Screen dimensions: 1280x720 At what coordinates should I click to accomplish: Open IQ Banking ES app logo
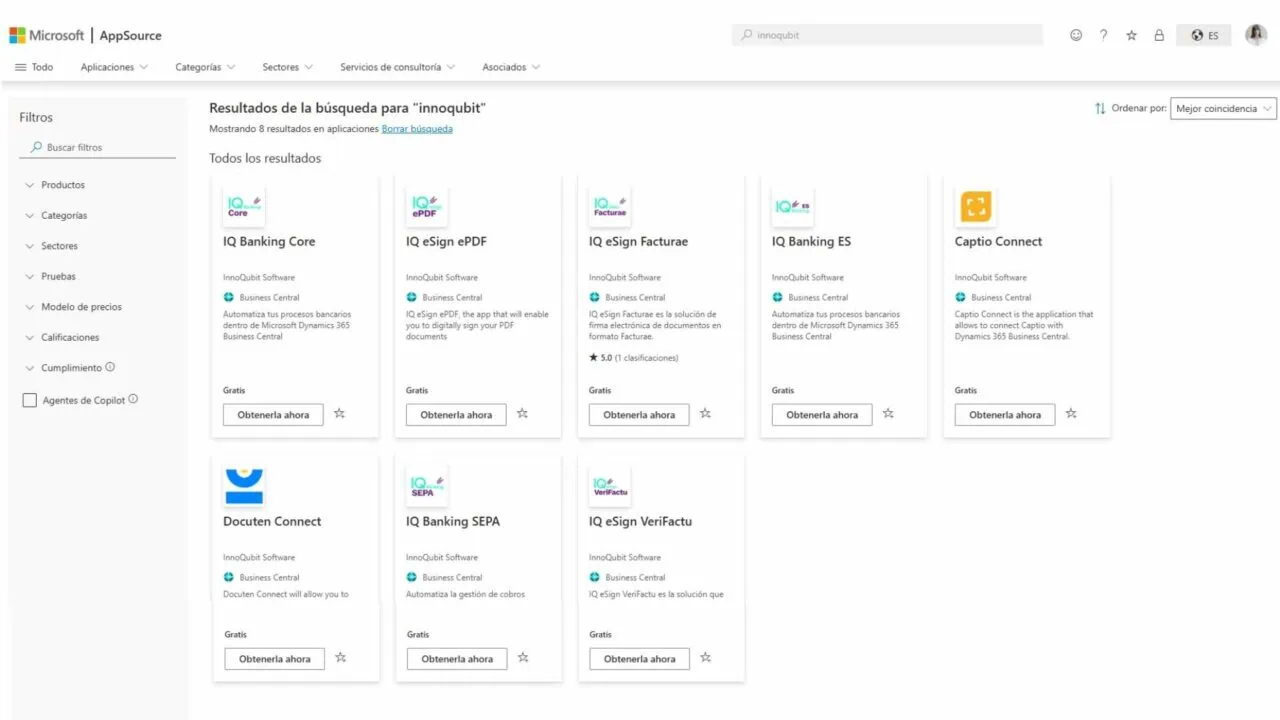click(x=792, y=207)
